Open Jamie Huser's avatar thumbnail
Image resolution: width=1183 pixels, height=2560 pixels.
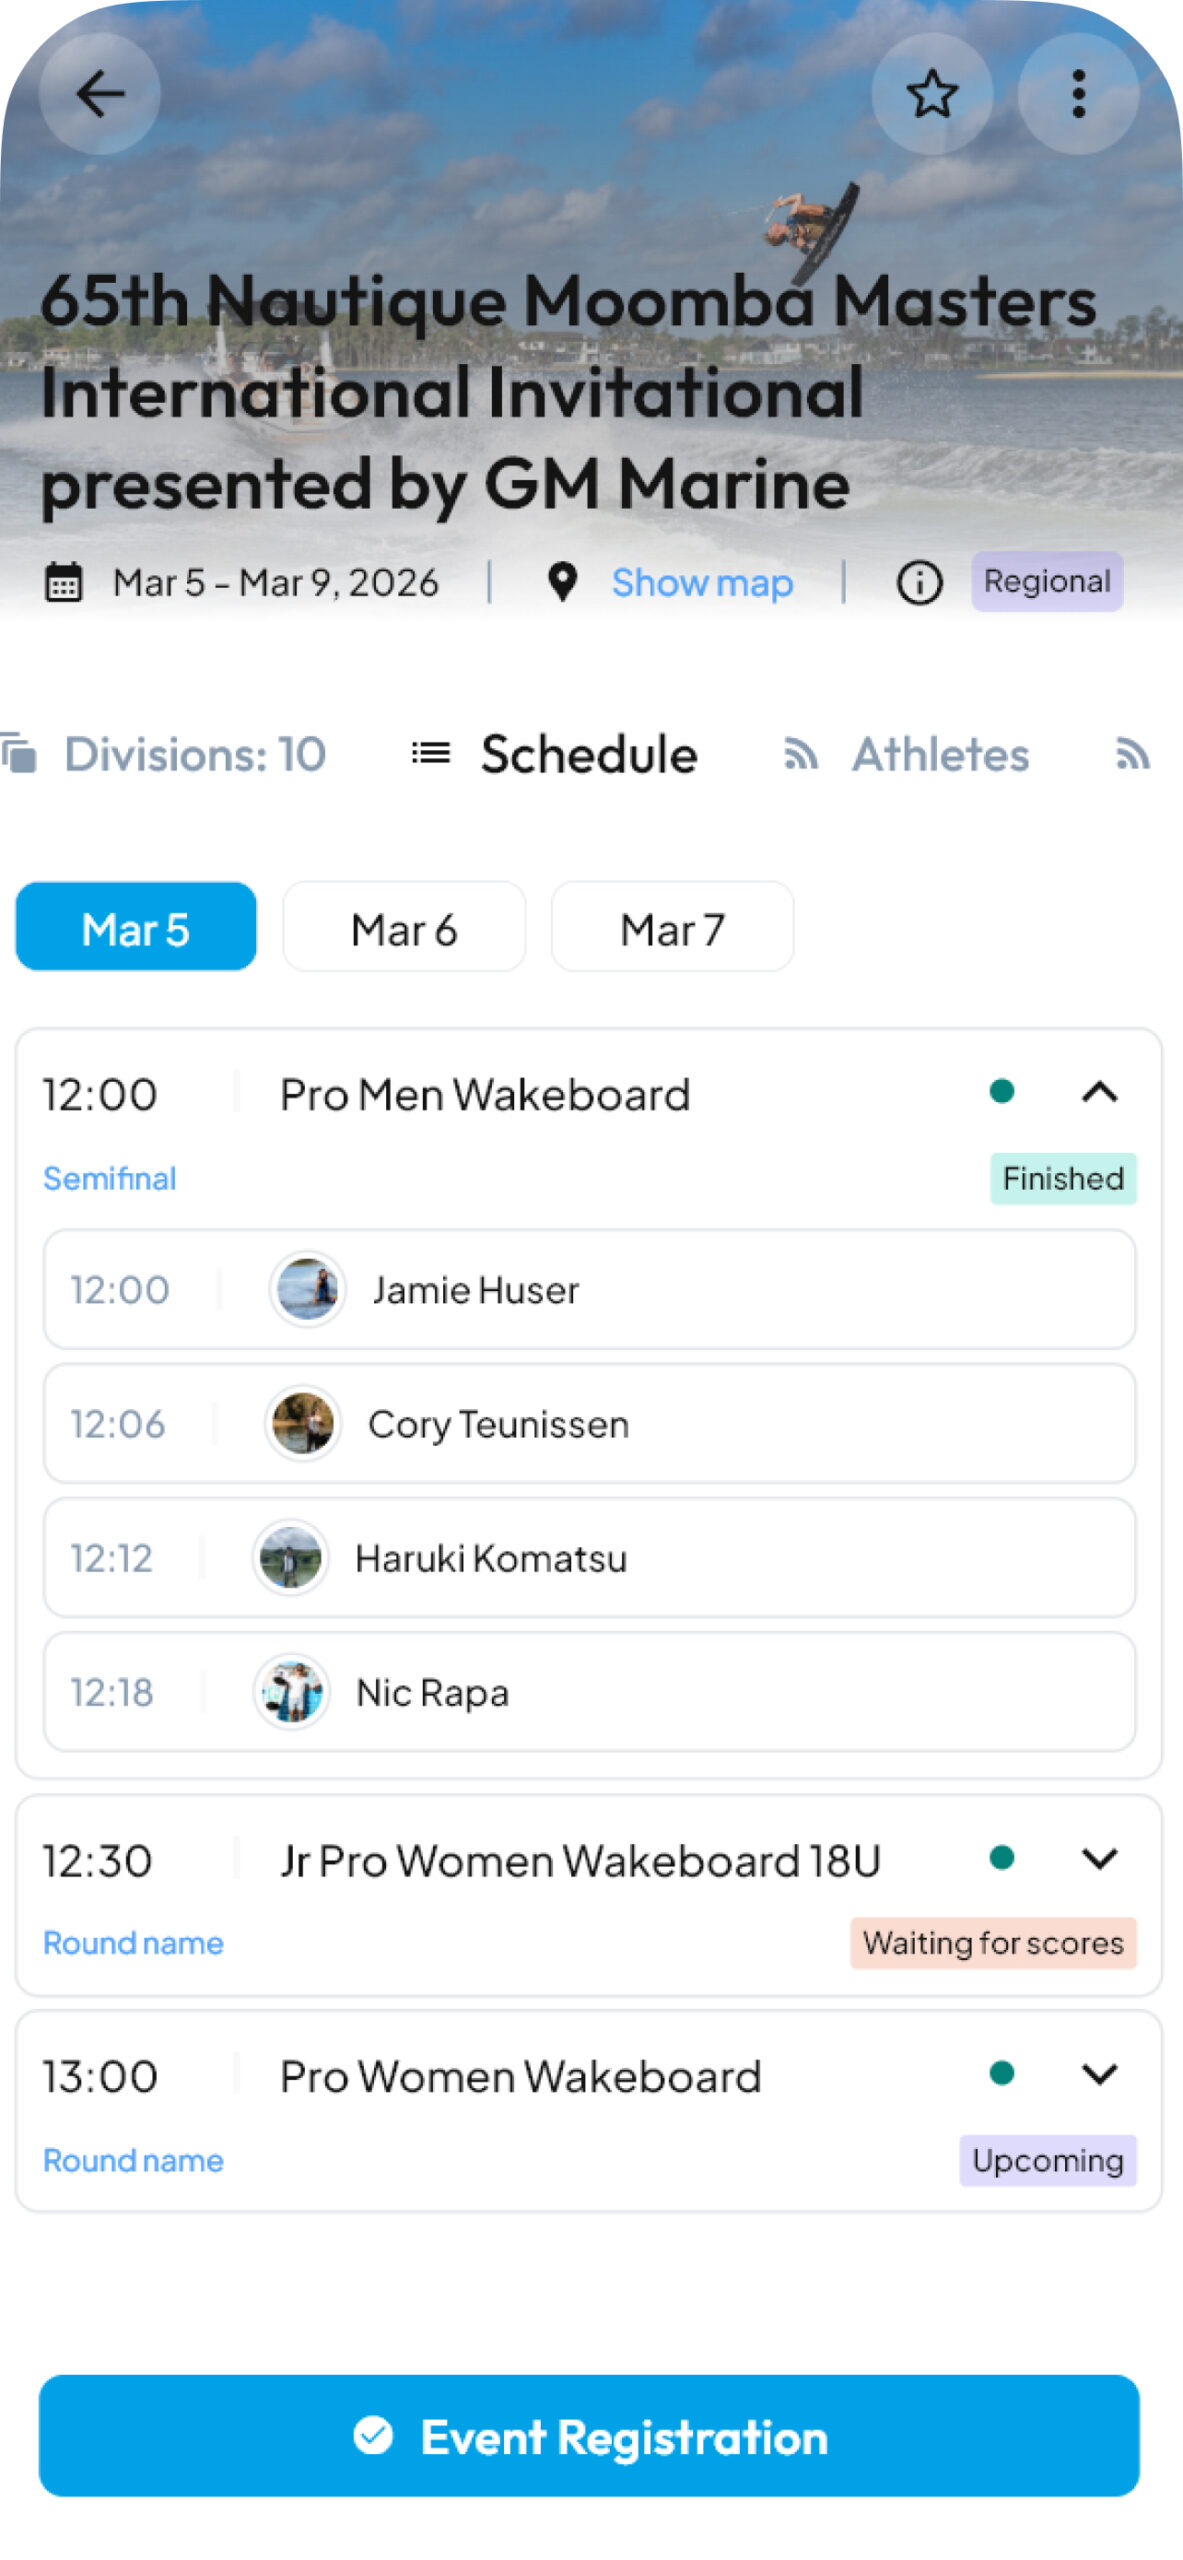[x=307, y=1290]
